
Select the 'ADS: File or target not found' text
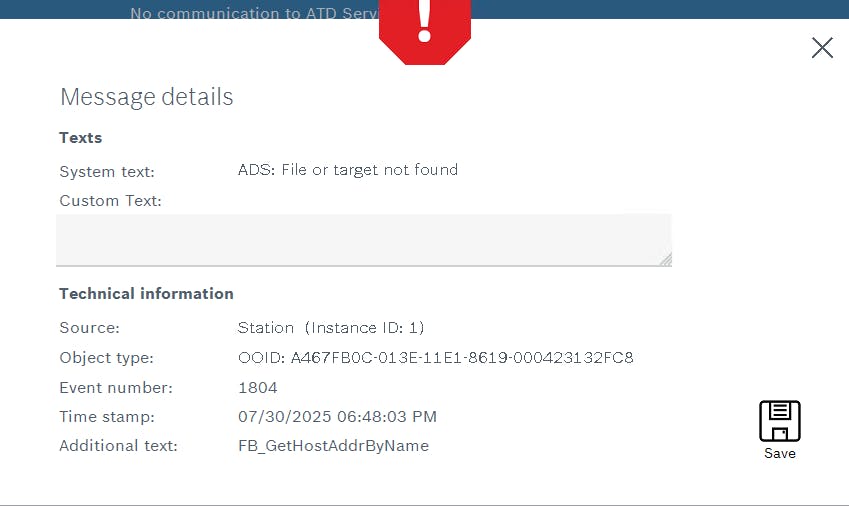pyautogui.click(x=348, y=170)
